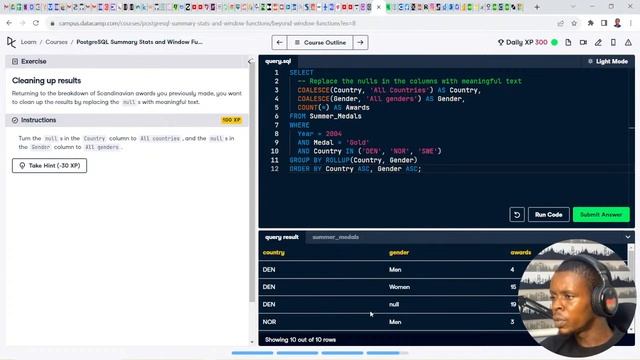Bookmark page with the star icon
Image resolution: width=640 pixels, height=360 pixels.
(x=574, y=23)
